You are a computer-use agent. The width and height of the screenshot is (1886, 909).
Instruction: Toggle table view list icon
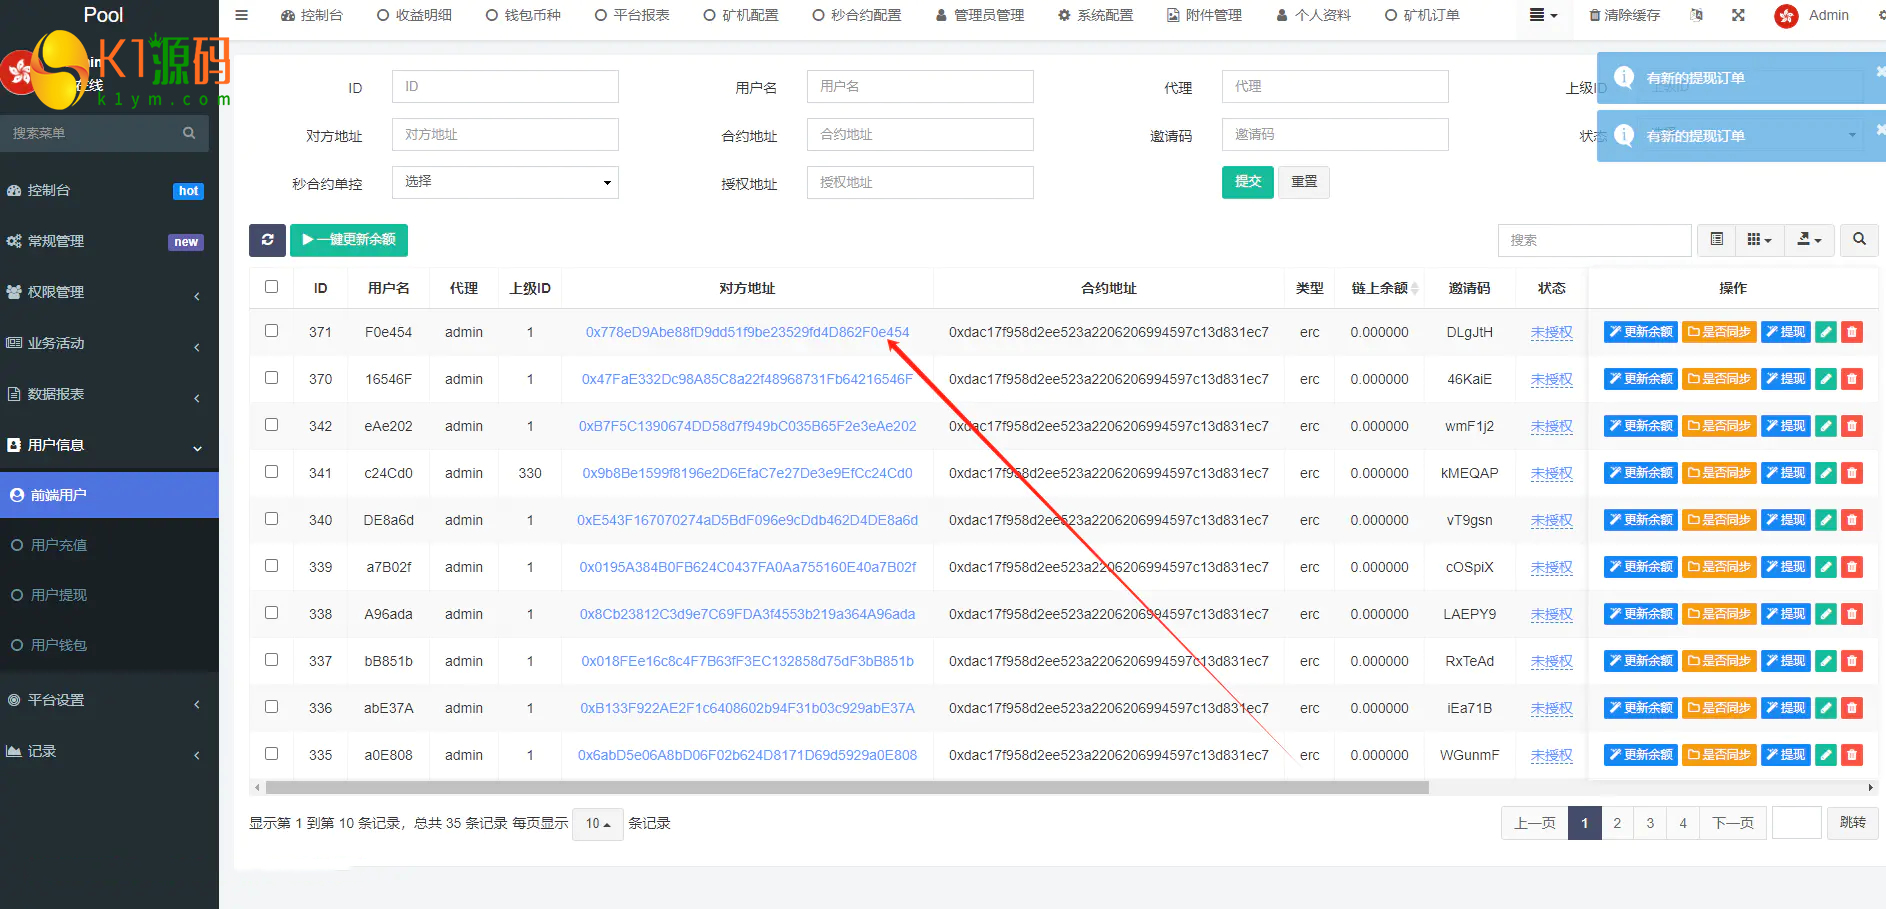(1717, 240)
